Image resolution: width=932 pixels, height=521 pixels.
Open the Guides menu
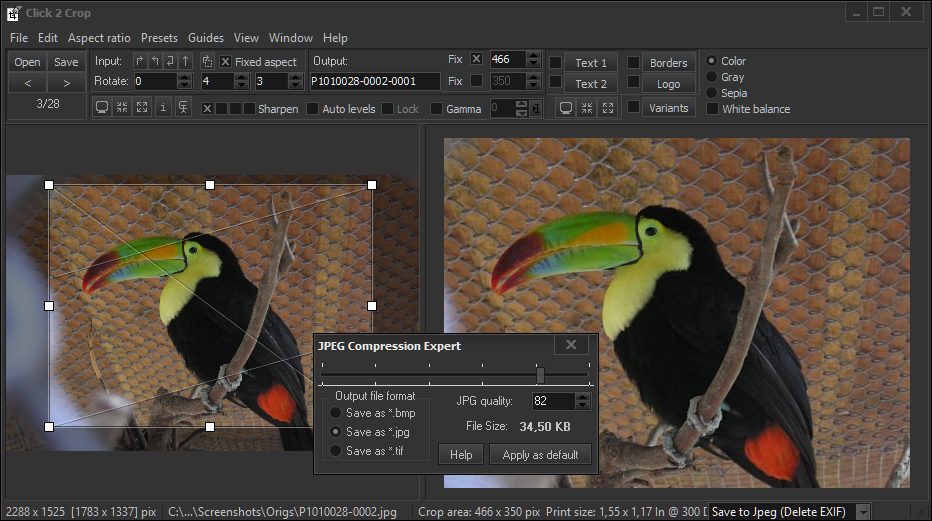(x=206, y=38)
